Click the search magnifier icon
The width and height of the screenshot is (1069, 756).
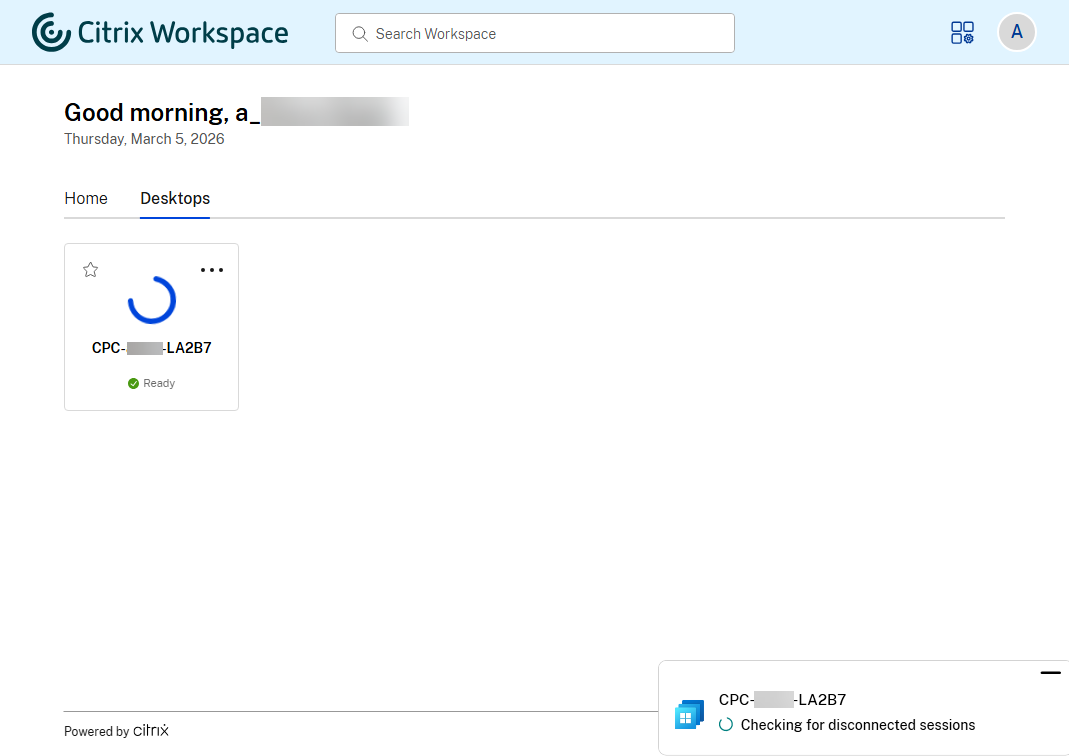click(x=360, y=34)
